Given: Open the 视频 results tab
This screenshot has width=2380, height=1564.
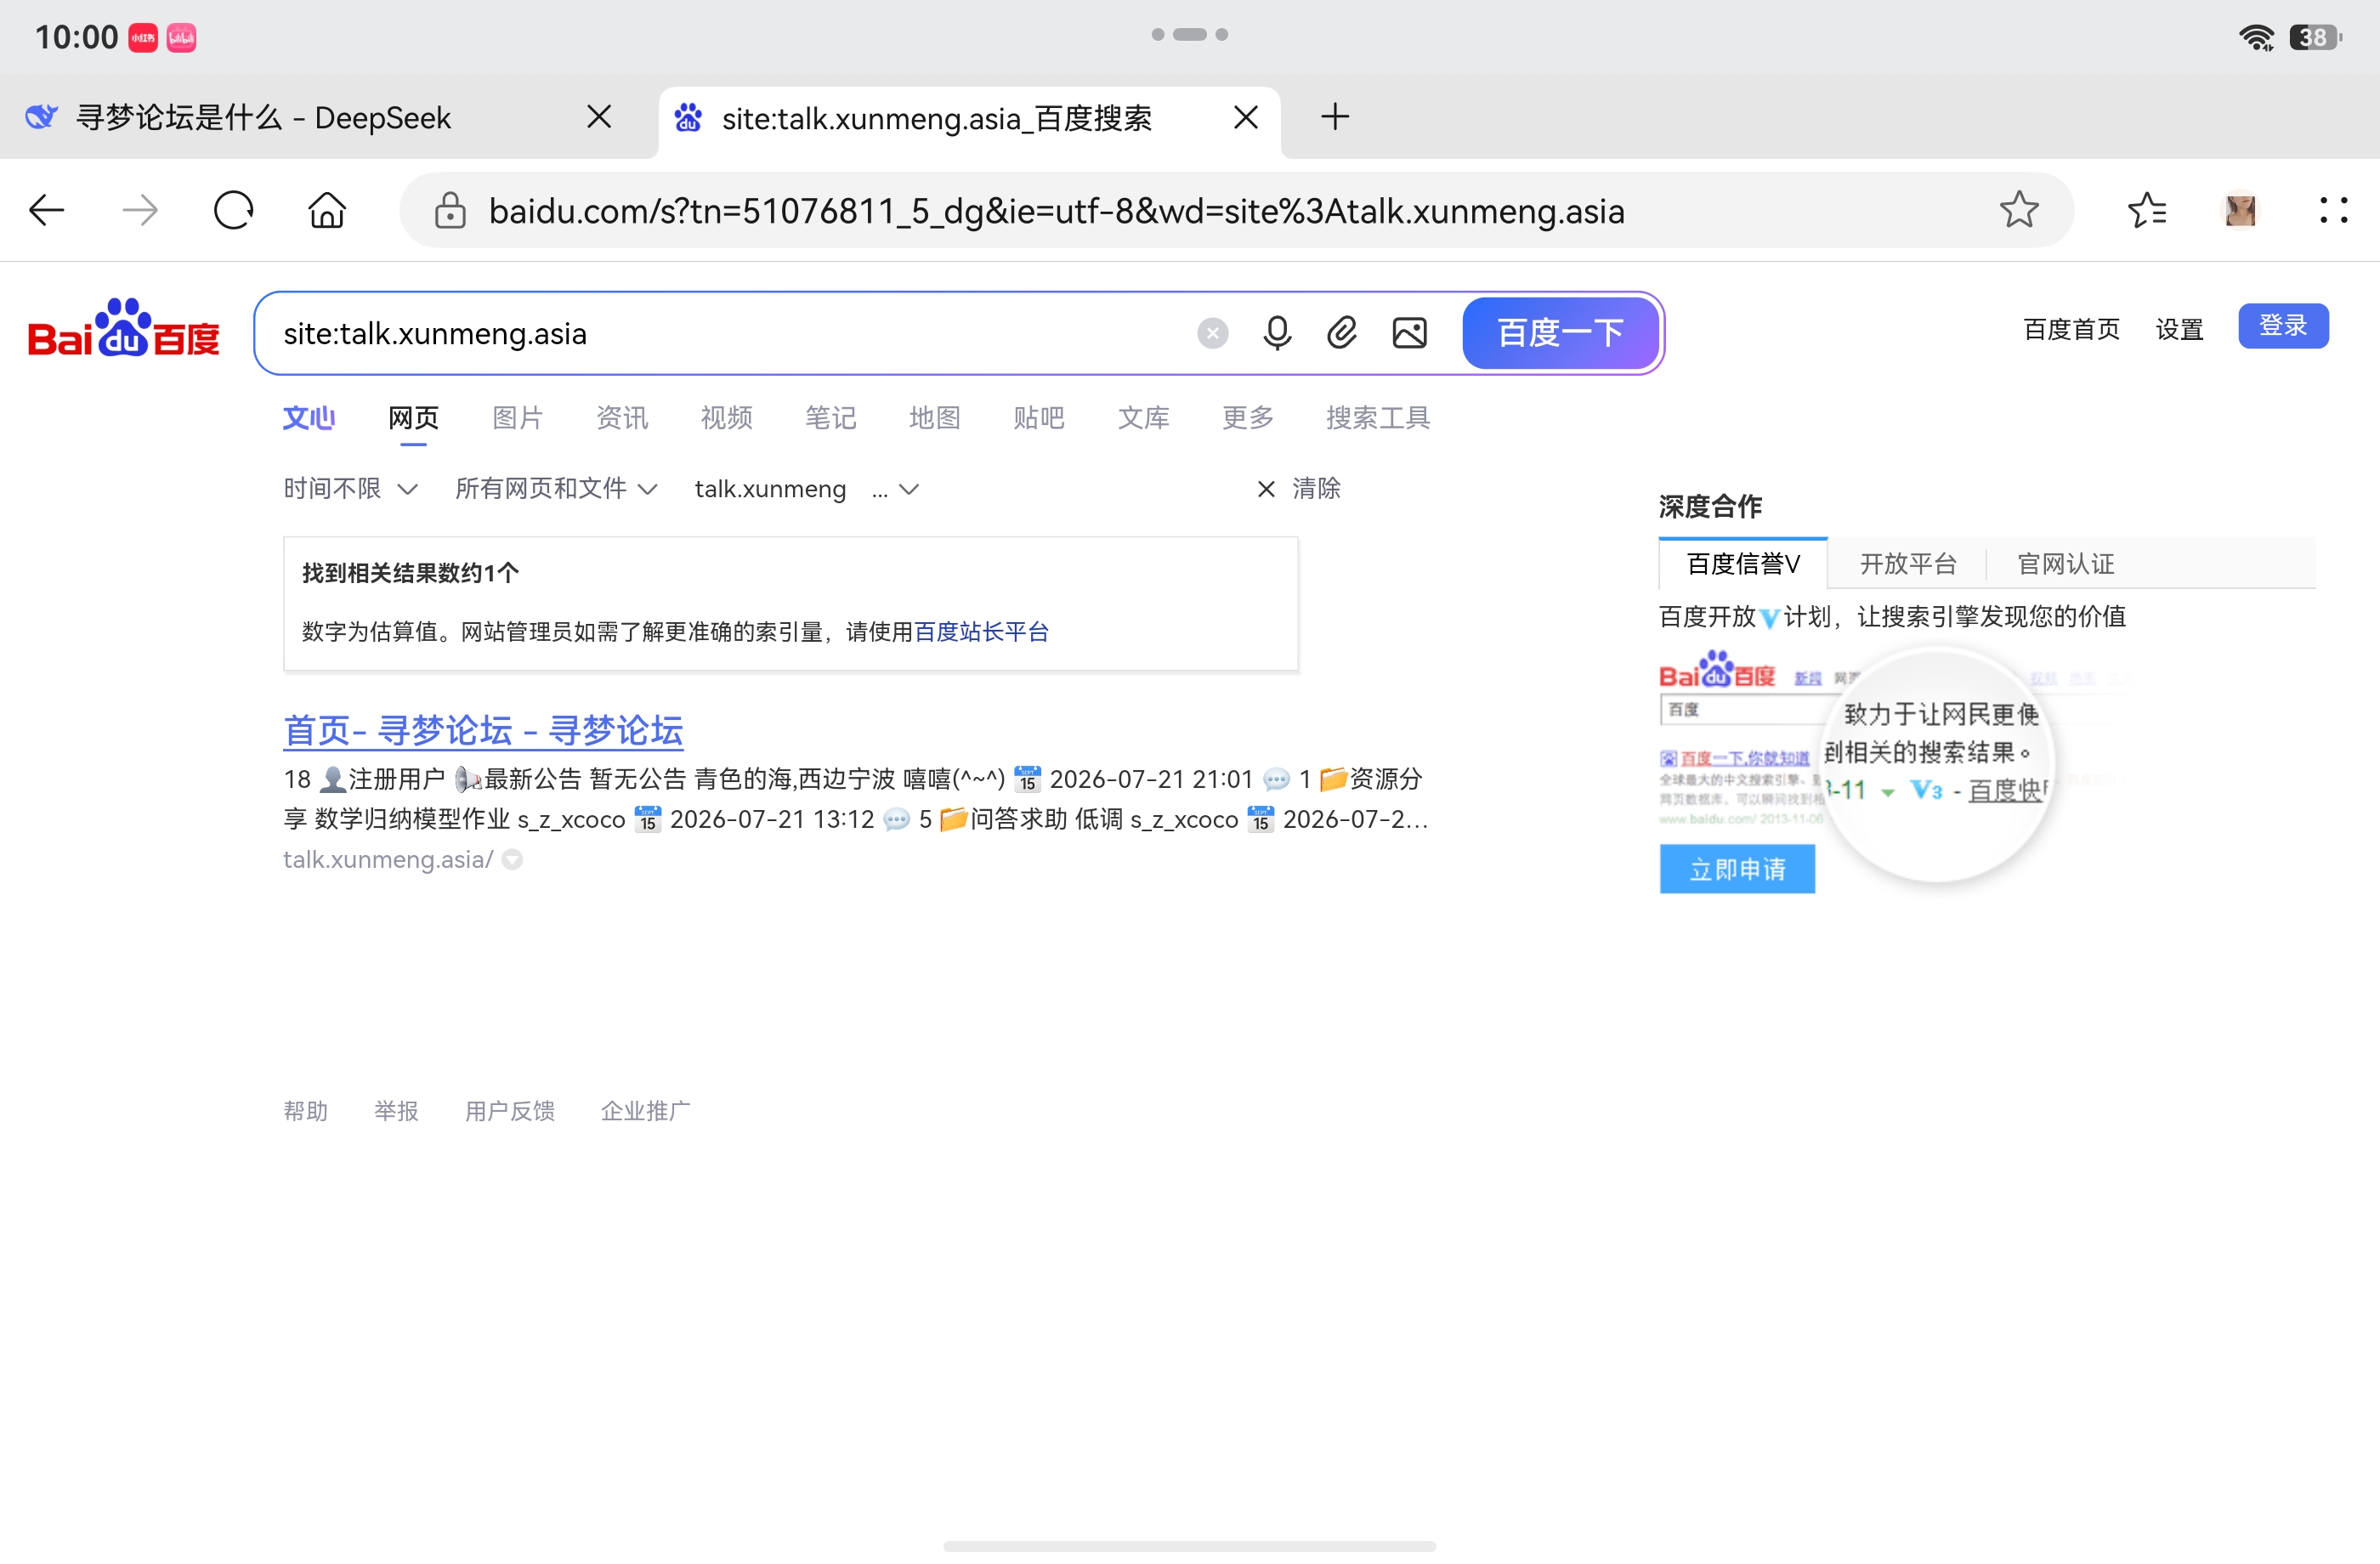Looking at the screenshot, I should 726,418.
